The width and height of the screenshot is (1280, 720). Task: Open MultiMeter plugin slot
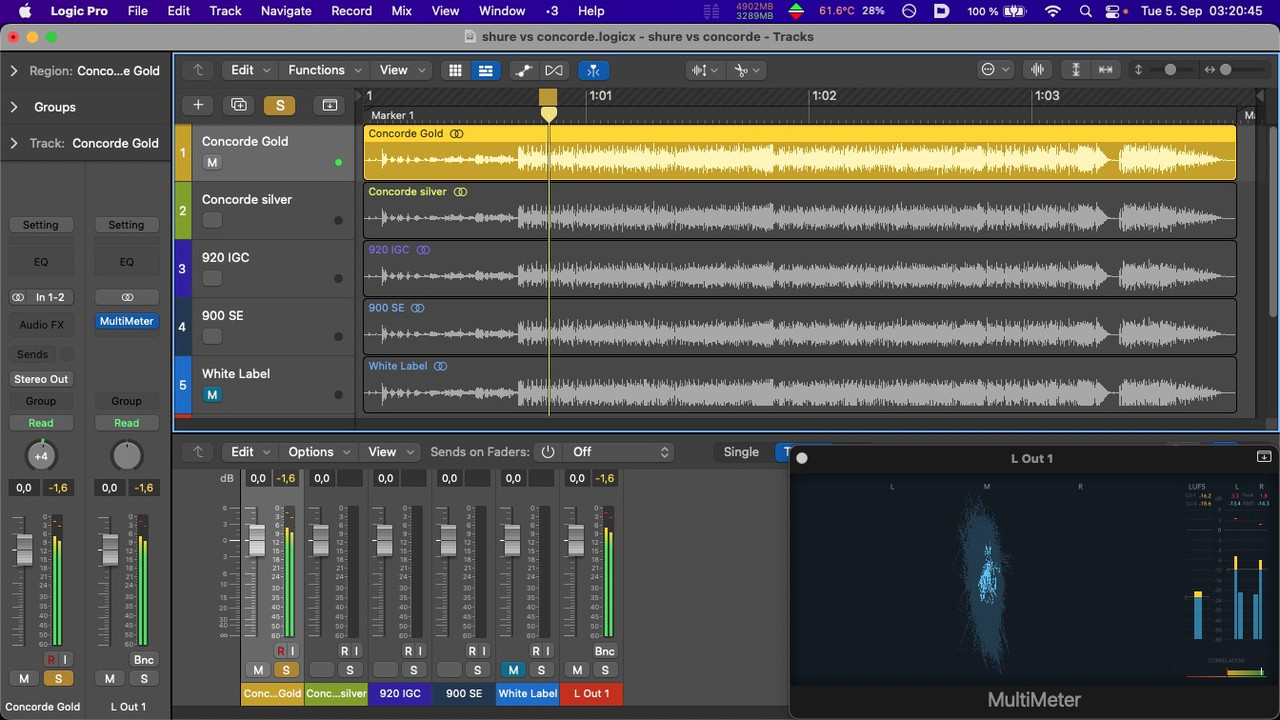pos(127,321)
